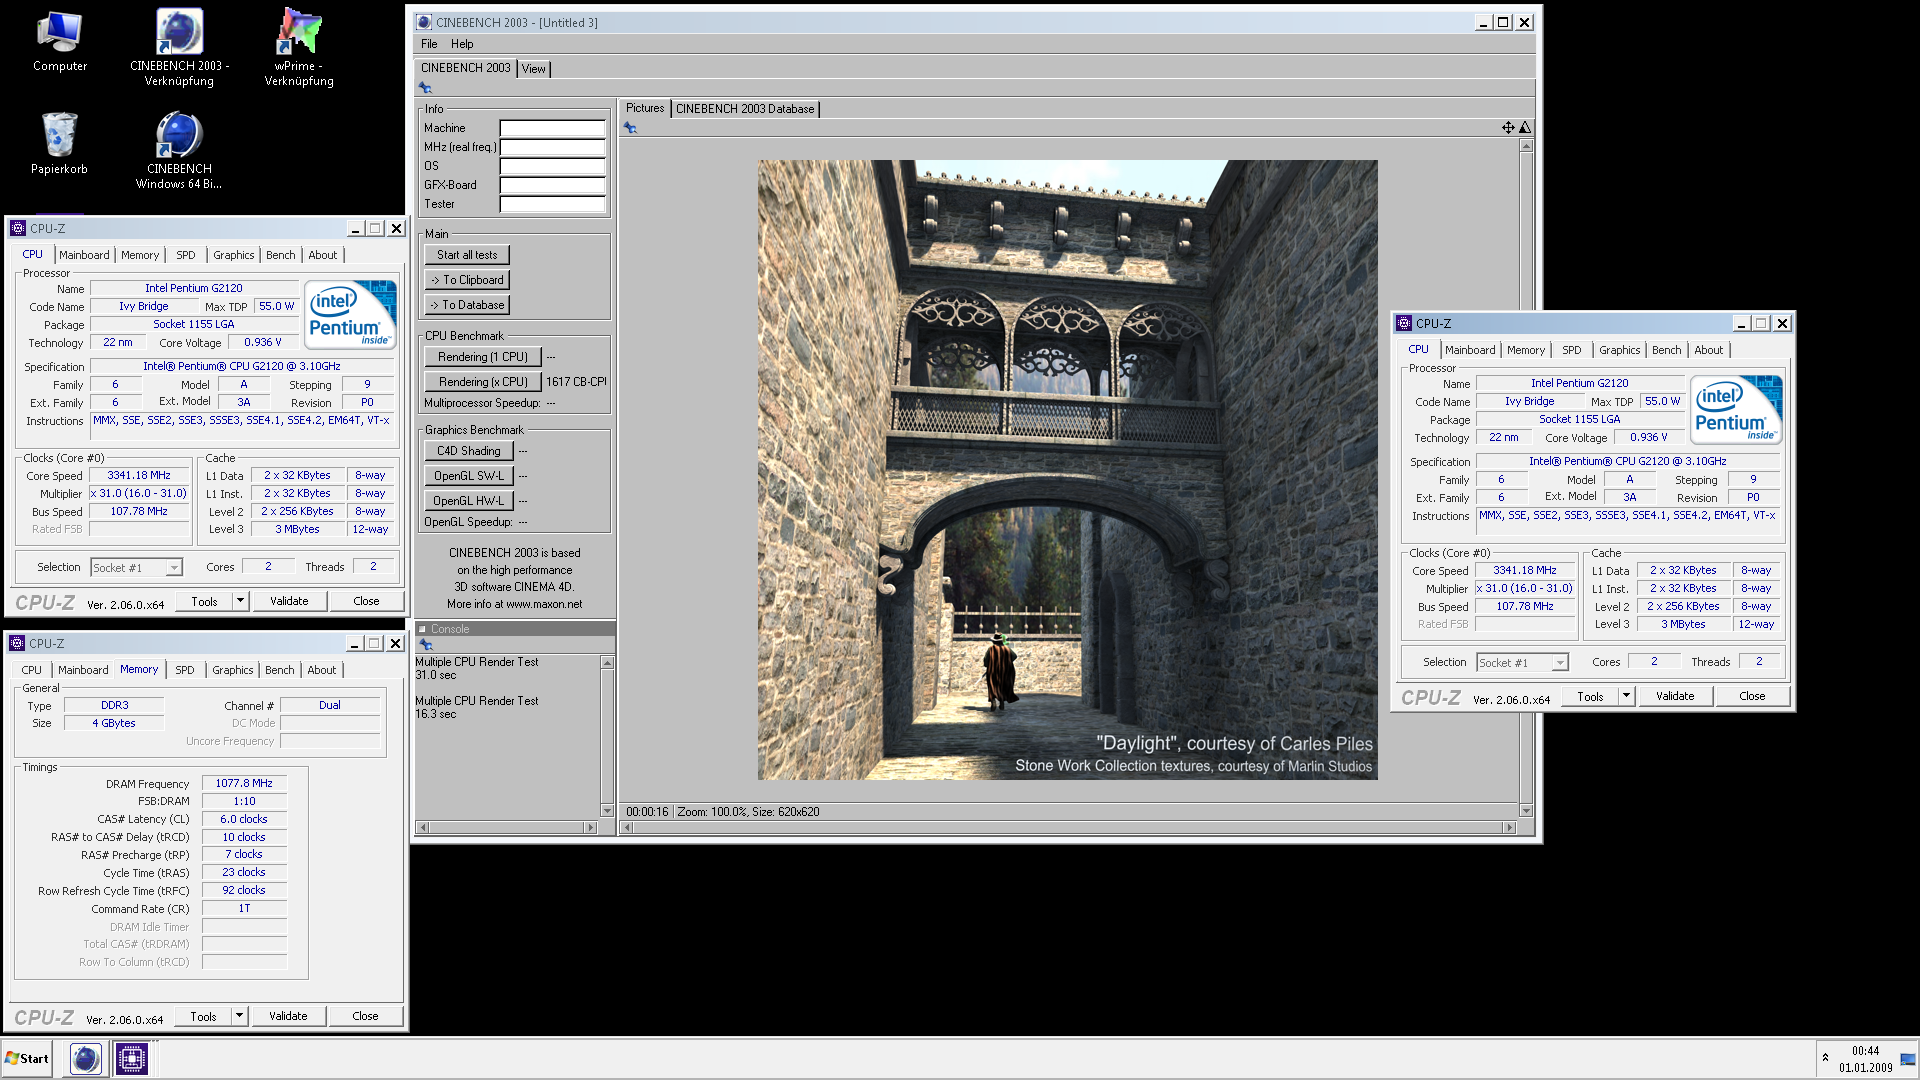The image size is (1920, 1080).
Task: Click the Tester input field
Action: (x=552, y=204)
